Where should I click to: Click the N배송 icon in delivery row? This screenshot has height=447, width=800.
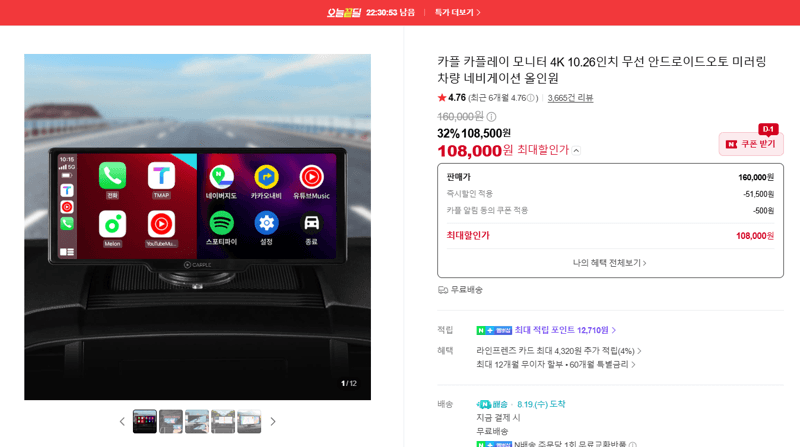[x=492, y=404]
